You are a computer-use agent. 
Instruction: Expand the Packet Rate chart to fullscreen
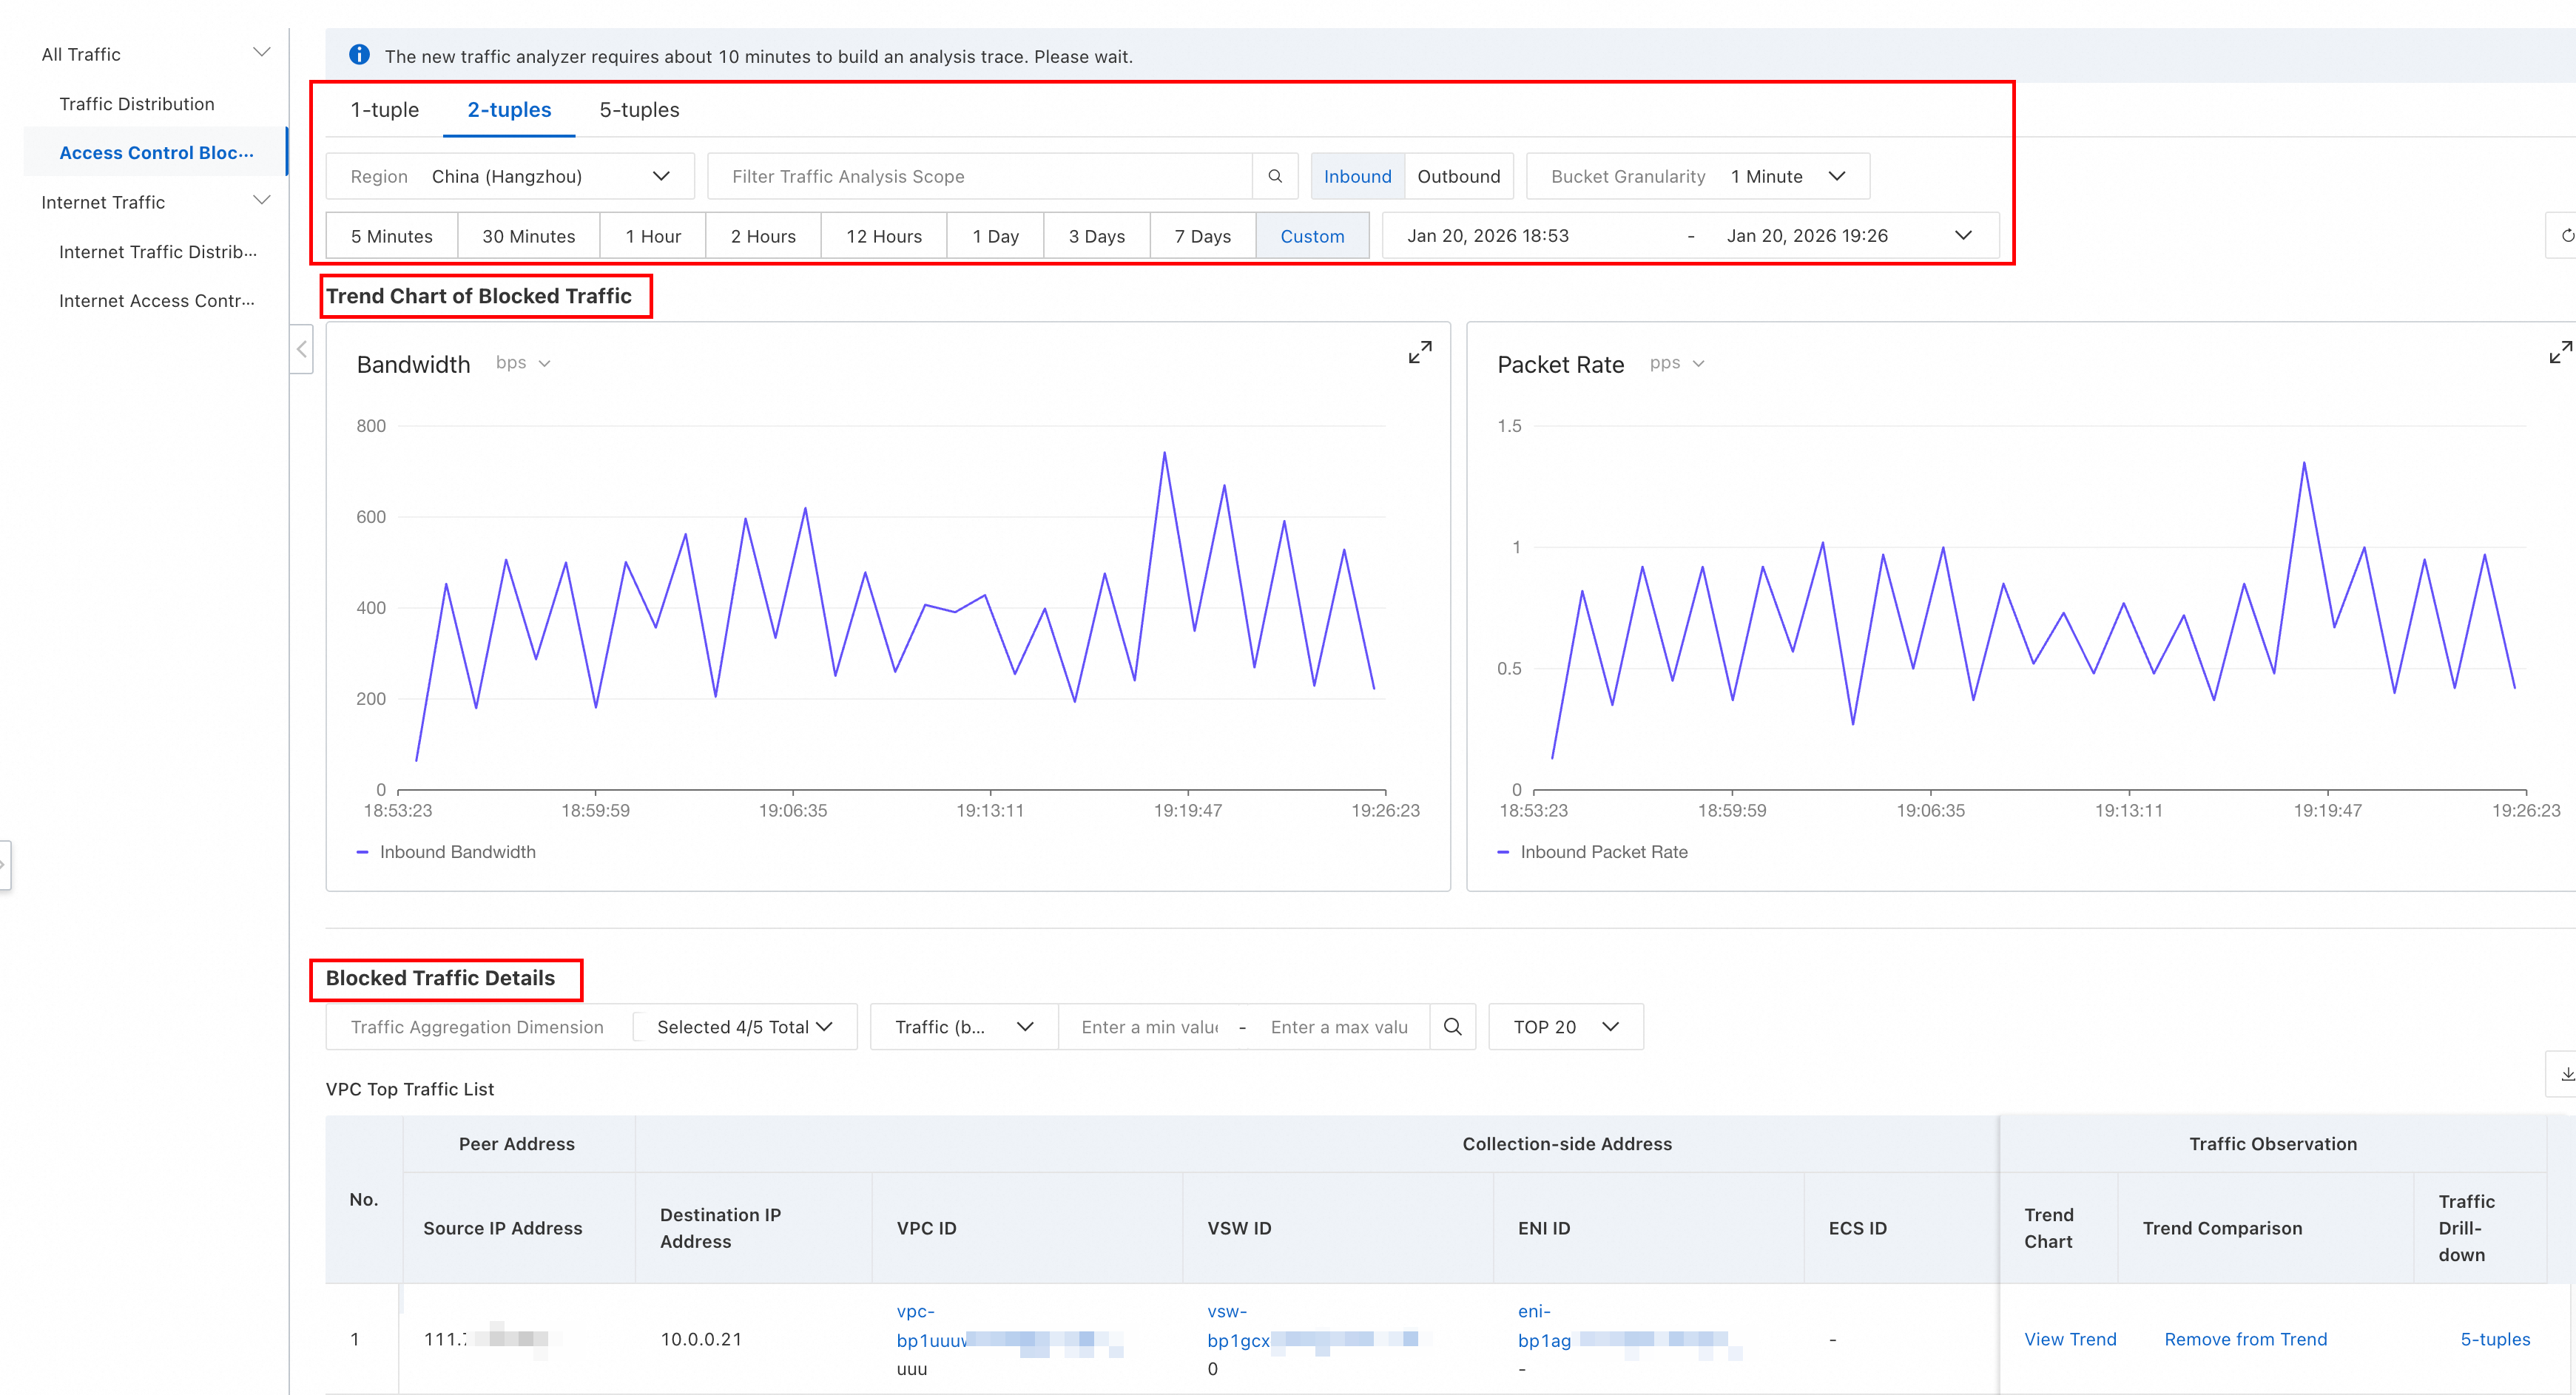point(2559,352)
